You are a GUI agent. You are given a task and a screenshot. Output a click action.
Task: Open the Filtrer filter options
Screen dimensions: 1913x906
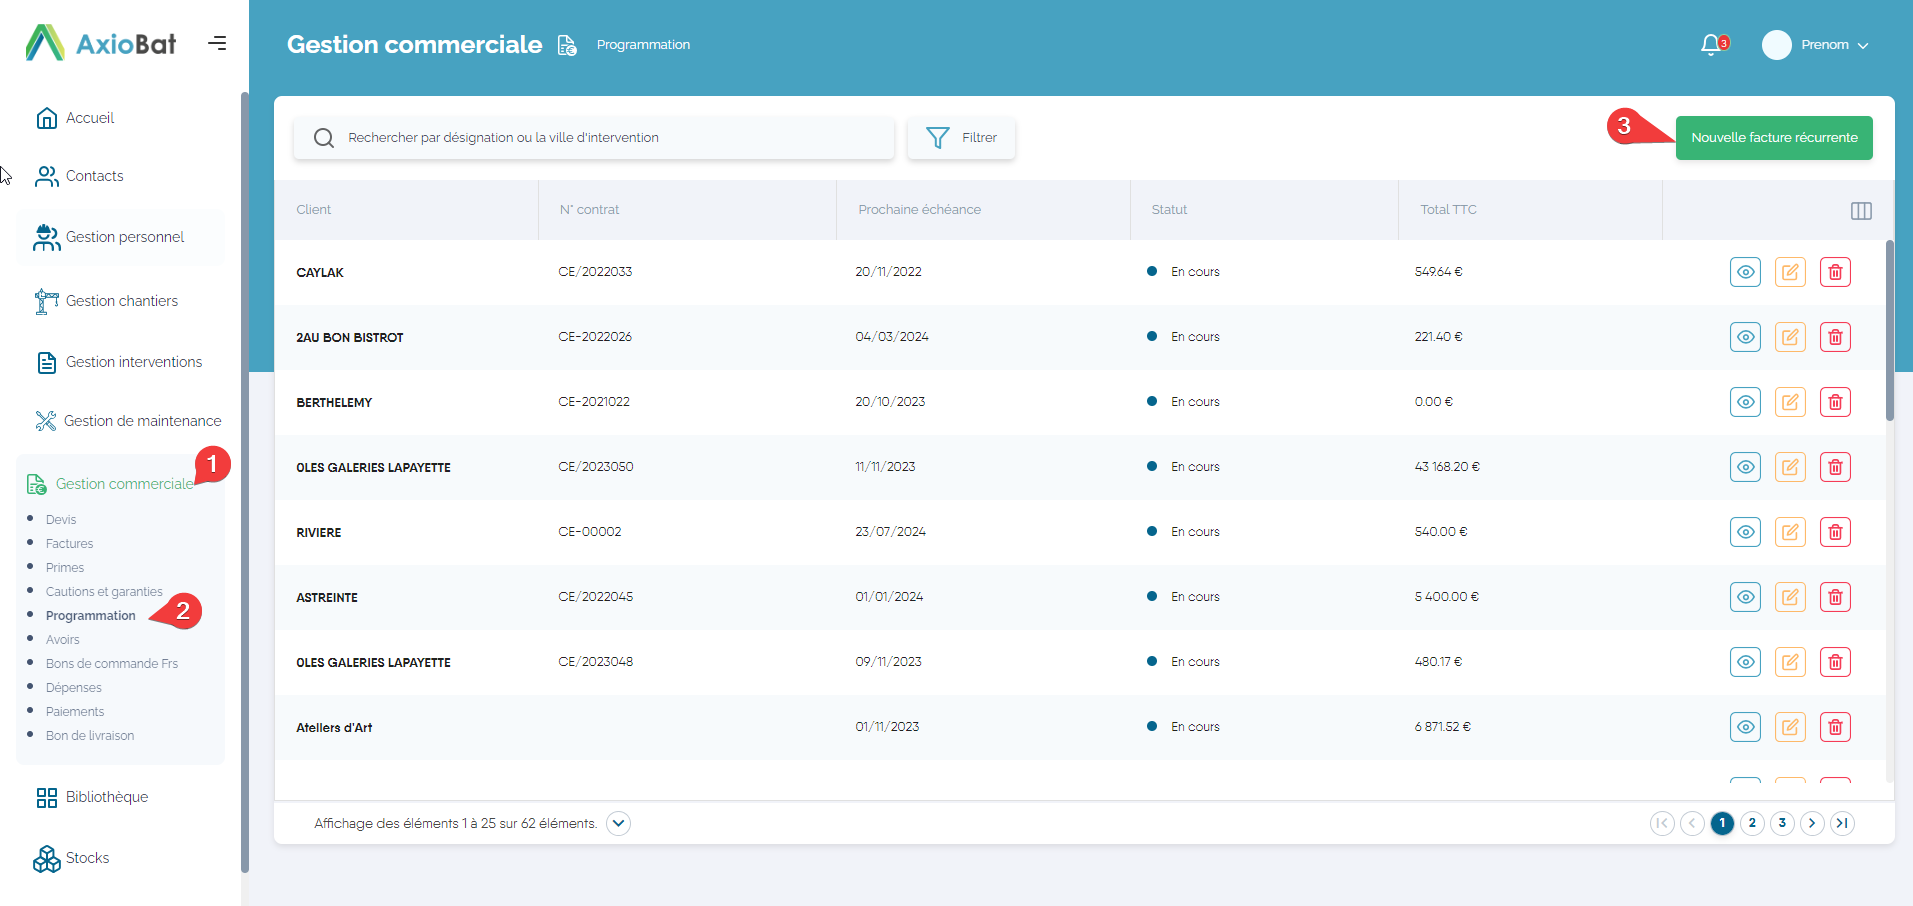tap(961, 138)
